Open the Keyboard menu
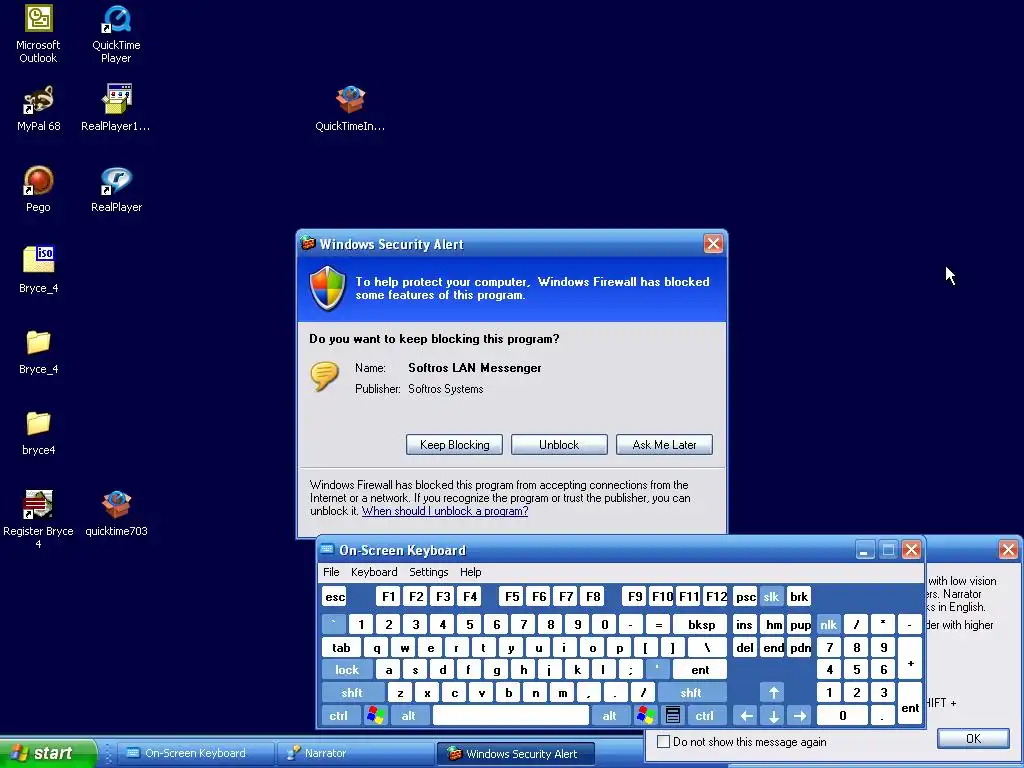Image resolution: width=1024 pixels, height=768 pixels. [374, 572]
